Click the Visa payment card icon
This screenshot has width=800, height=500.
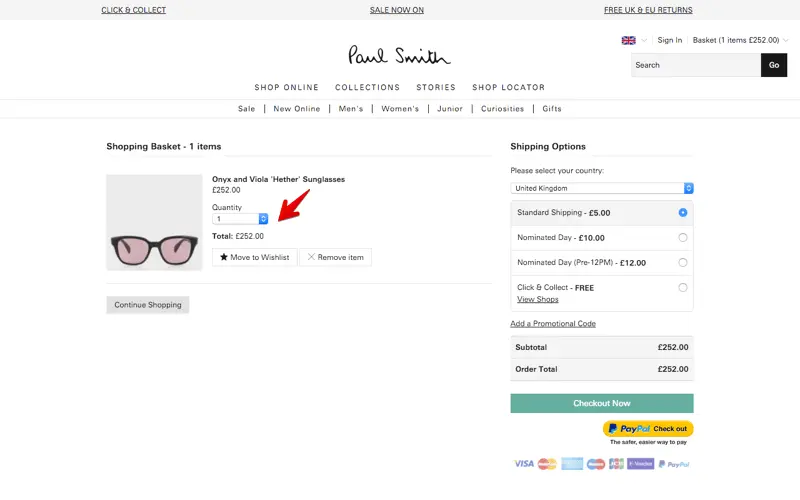(x=523, y=464)
